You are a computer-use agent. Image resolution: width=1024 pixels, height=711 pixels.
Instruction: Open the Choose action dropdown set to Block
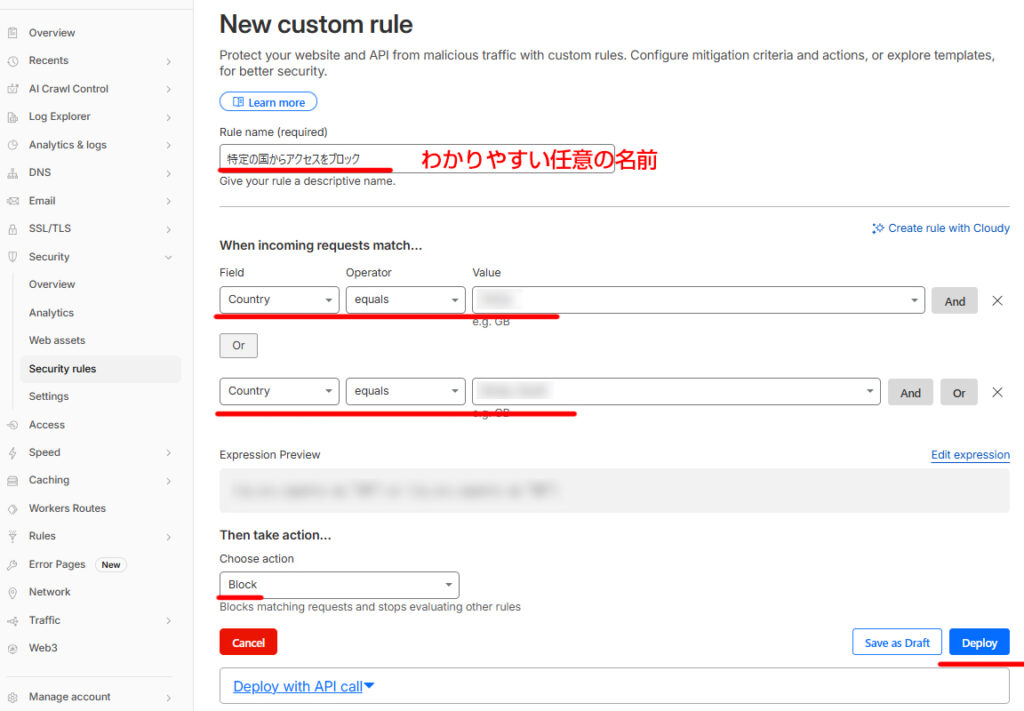click(339, 585)
